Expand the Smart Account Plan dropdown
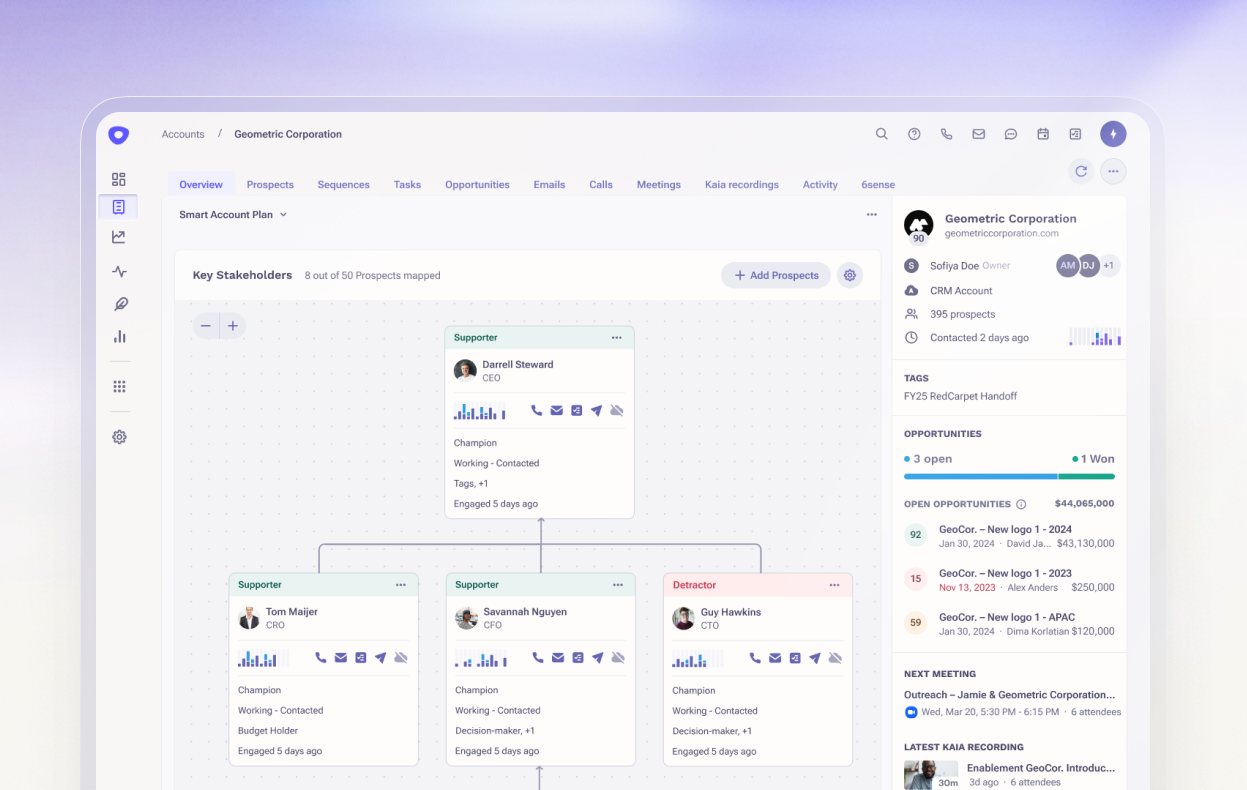1247x790 pixels. [233, 214]
